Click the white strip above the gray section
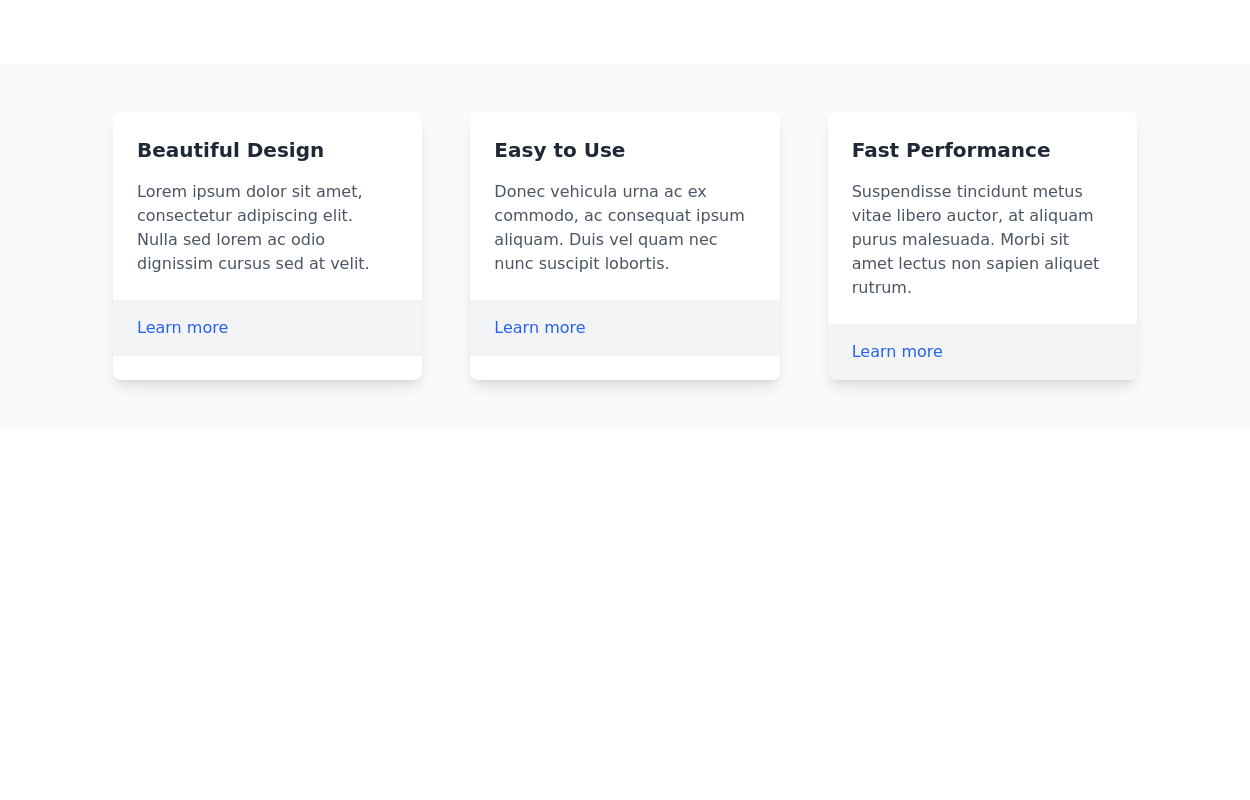Image resolution: width=1250 pixels, height=800 pixels. point(625,32)
